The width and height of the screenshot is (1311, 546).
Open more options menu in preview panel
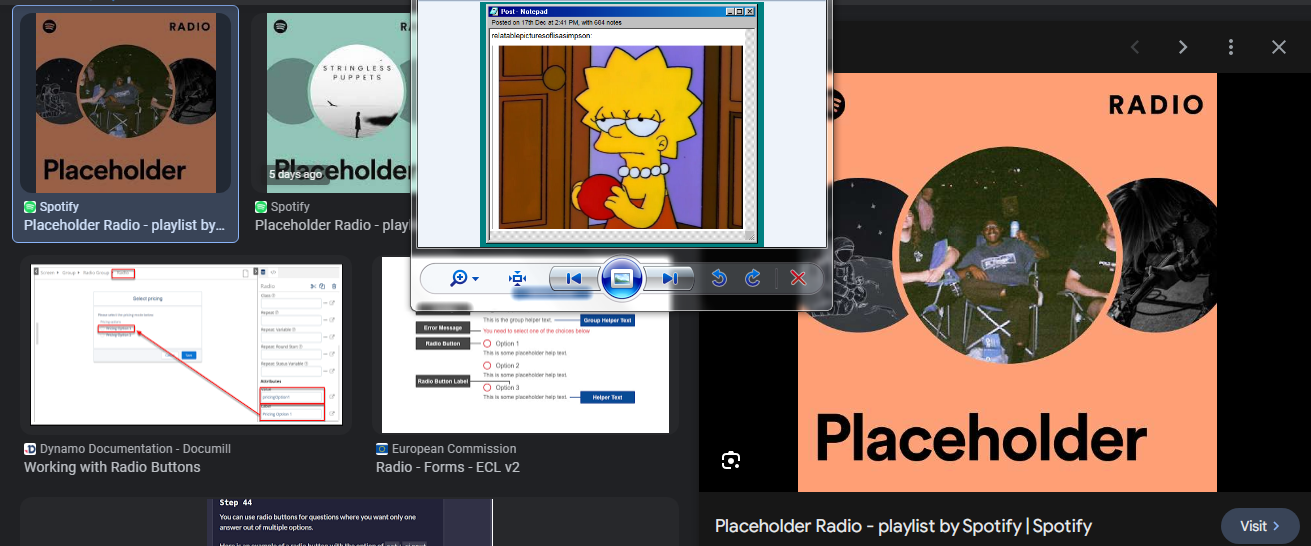pyautogui.click(x=1231, y=47)
